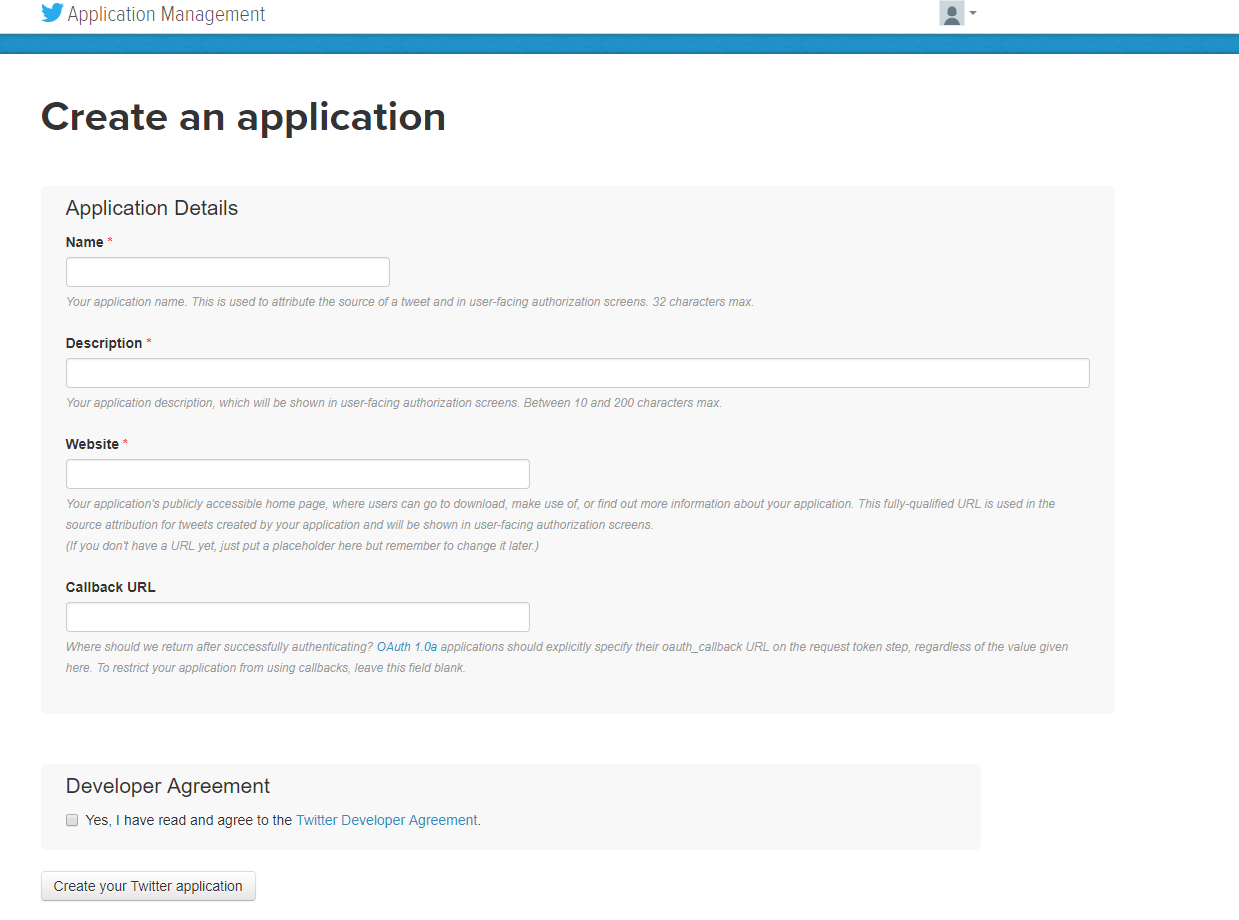Image resolution: width=1239 pixels, height=920 pixels.
Task: Open the OAuth 1.0a link
Action: [x=406, y=647]
